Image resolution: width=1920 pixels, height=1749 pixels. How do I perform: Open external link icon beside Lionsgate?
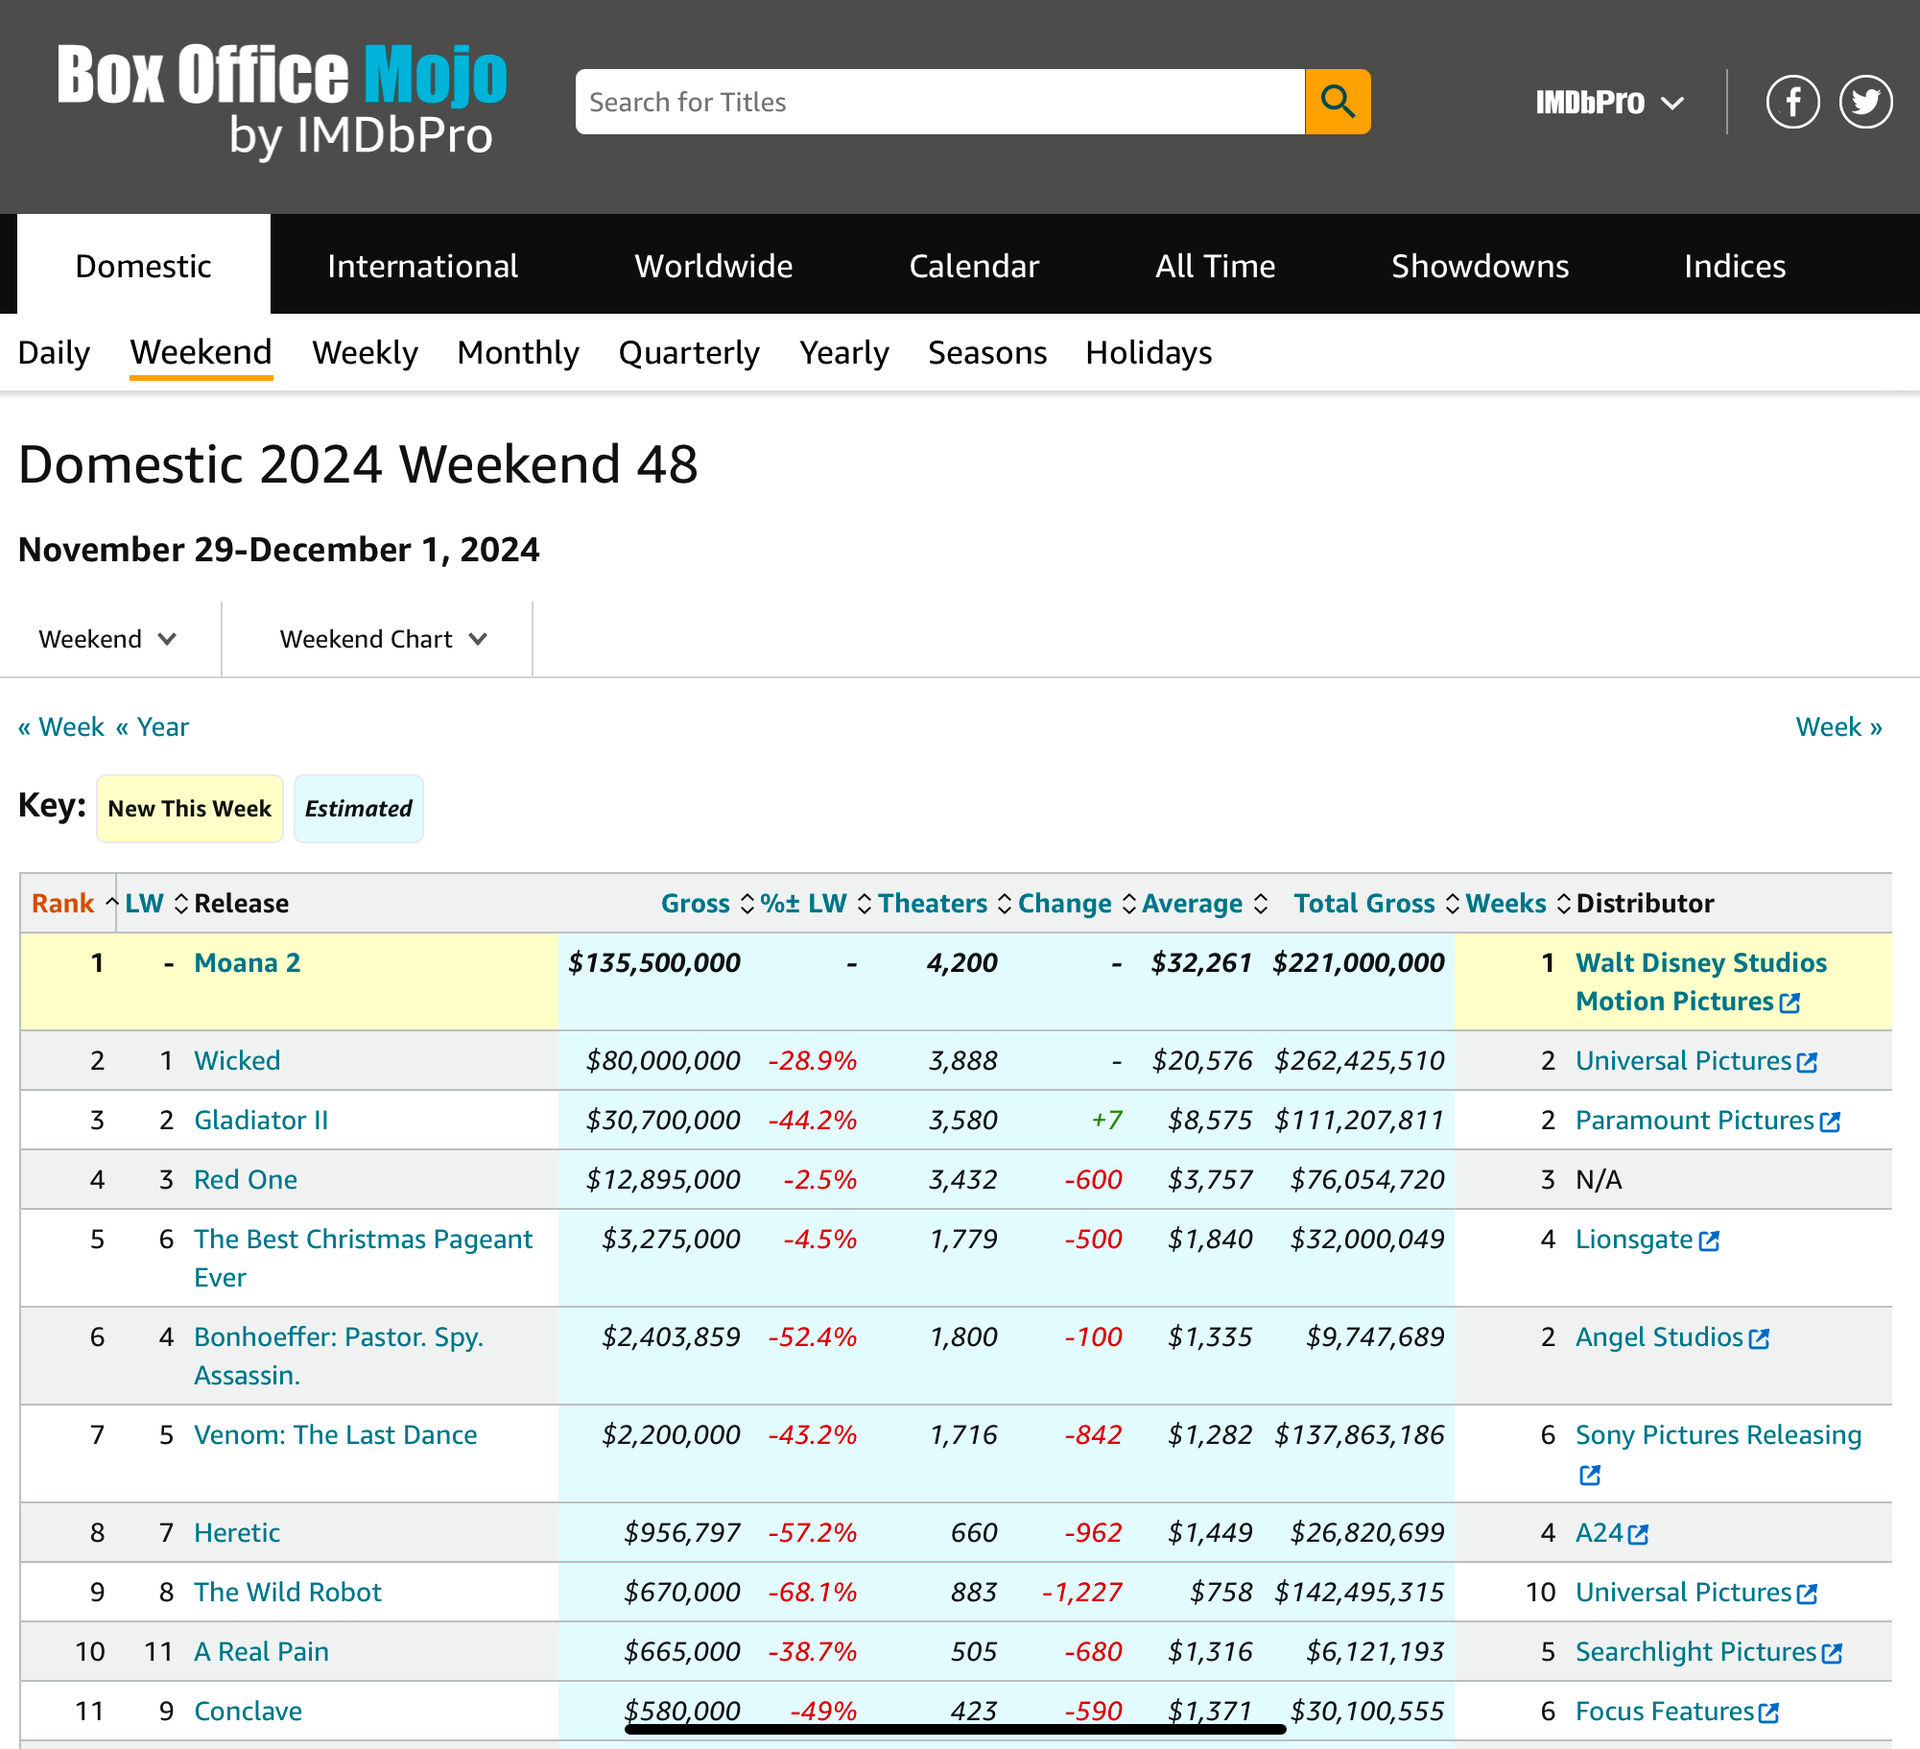point(1709,1241)
